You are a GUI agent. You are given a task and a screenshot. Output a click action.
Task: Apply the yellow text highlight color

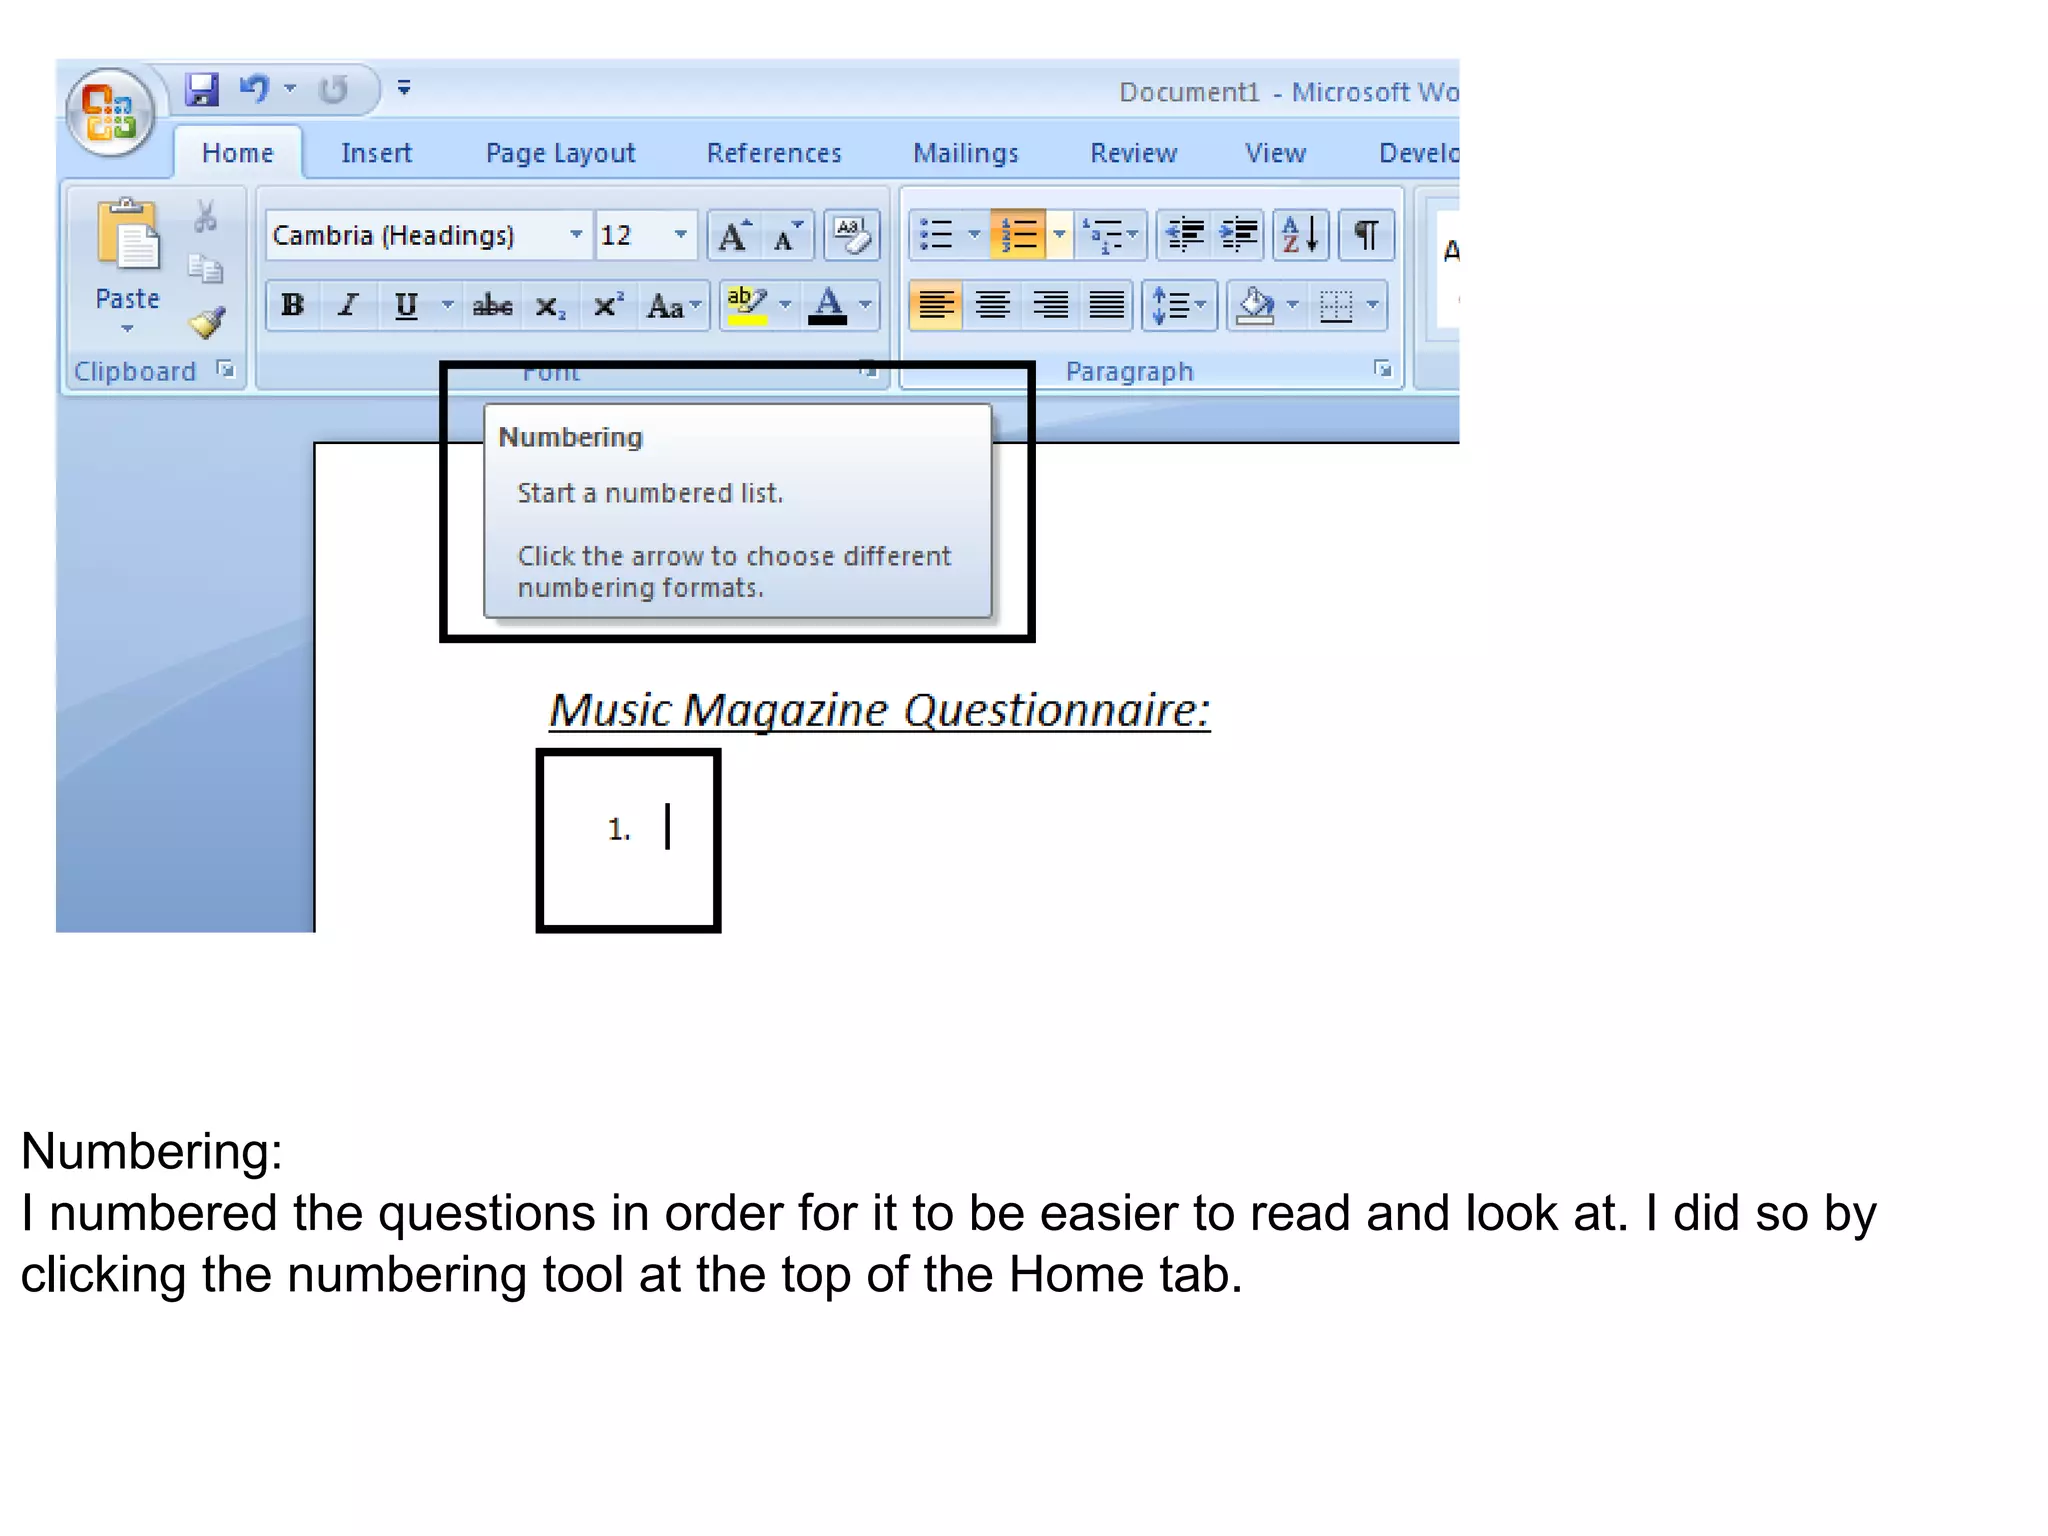(747, 305)
